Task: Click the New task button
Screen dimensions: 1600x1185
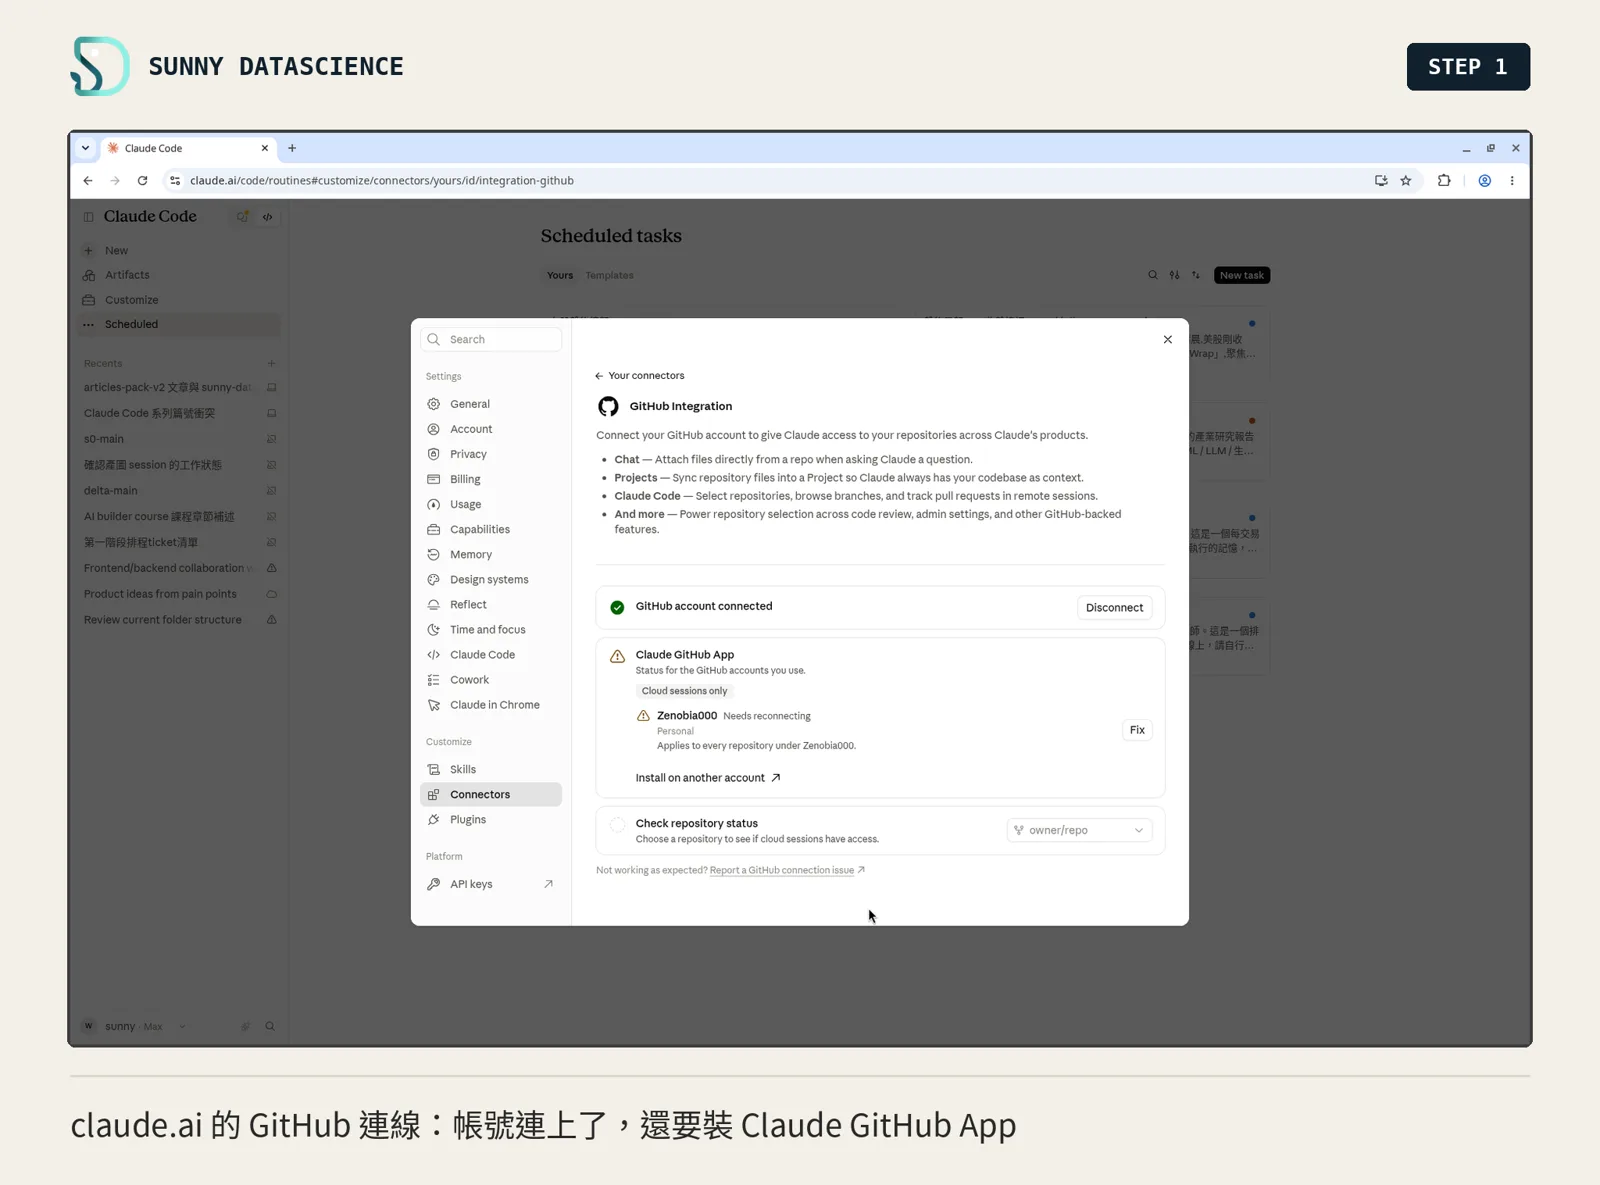Action: coord(1241,275)
